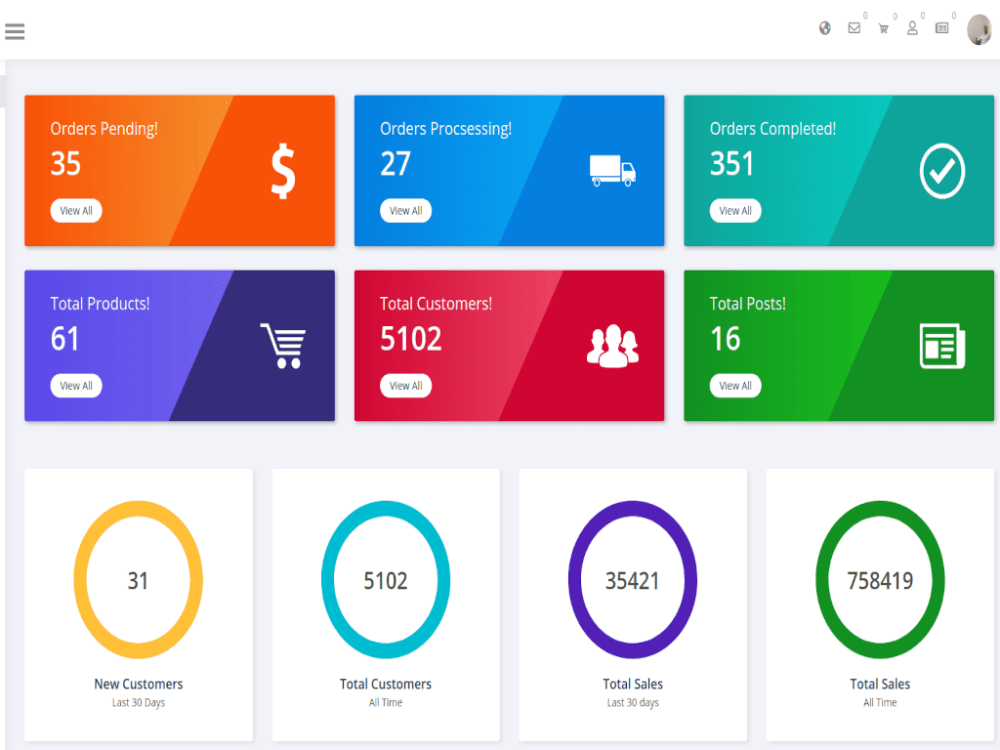Viewport: 1000px width, 750px height.
Task: View all completed orders
Action: click(x=735, y=211)
